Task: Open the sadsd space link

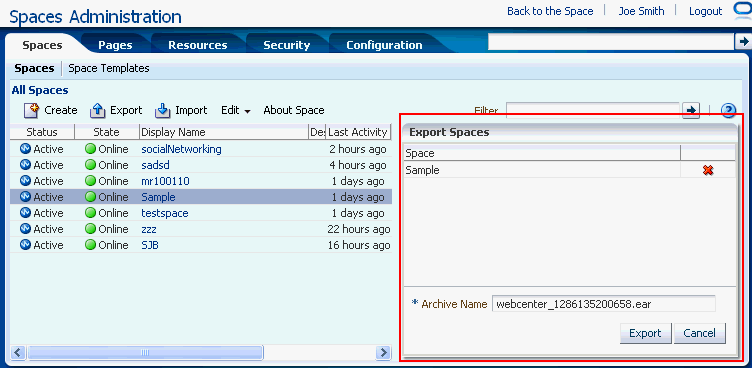Action: click(155, 165)
